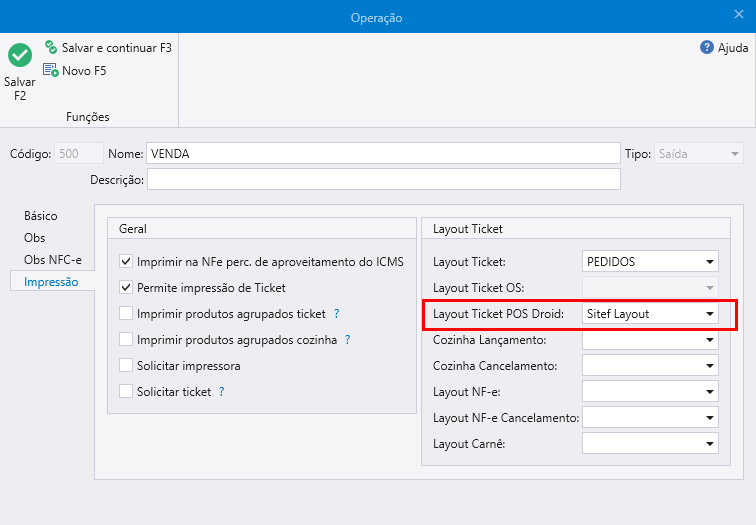Switch to the Básico tab

point(41,216)
